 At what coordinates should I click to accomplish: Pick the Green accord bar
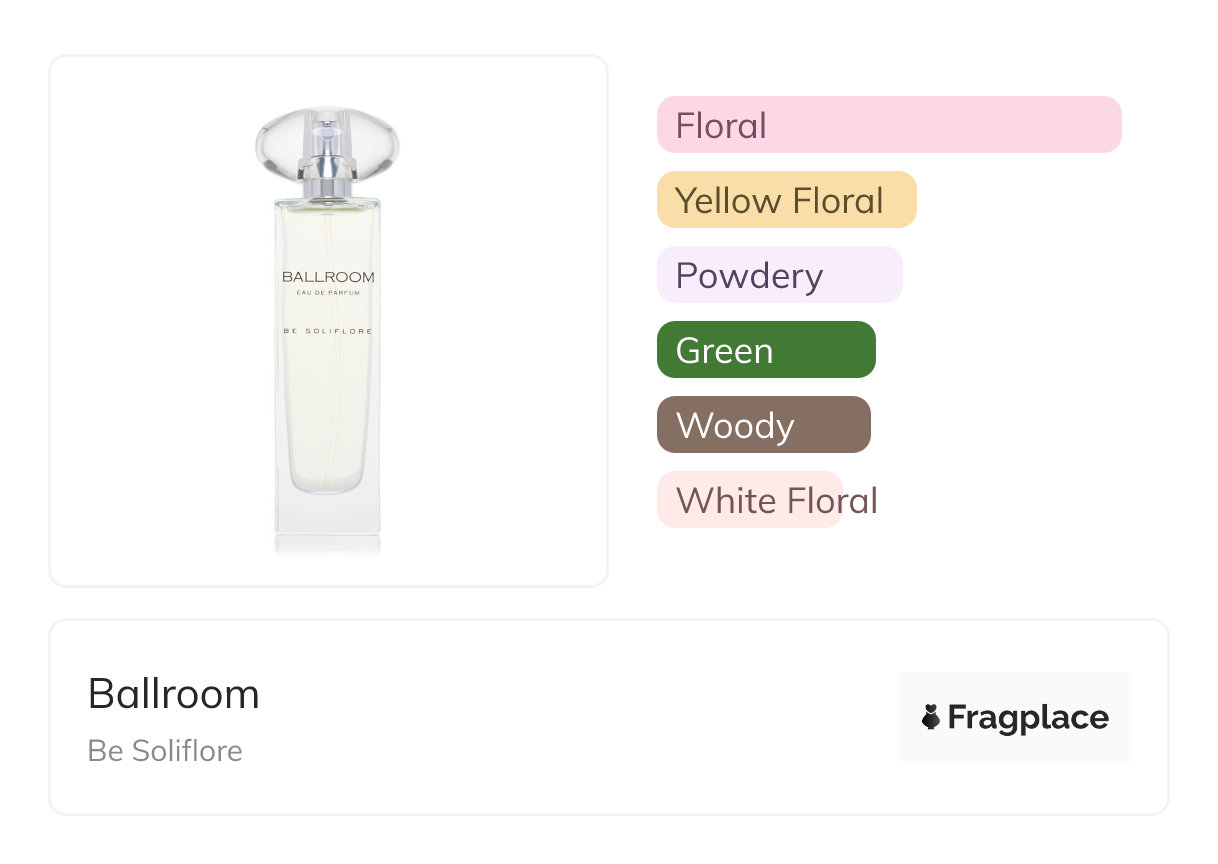pyautogui.click(x=766, y=350)
